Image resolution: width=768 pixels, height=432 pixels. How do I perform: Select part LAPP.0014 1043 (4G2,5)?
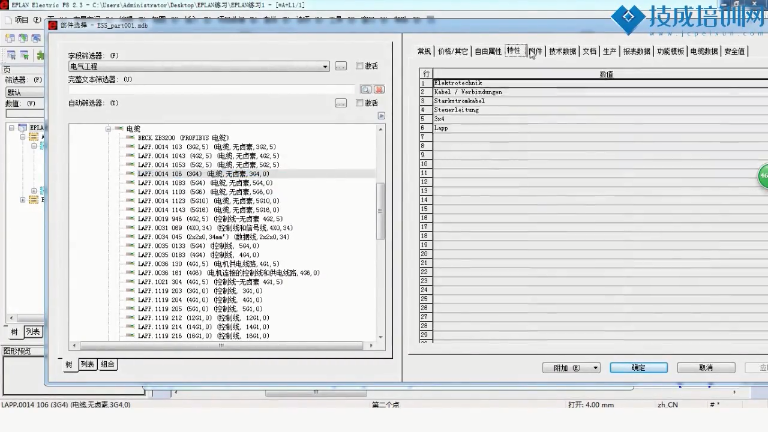point(209,156)
